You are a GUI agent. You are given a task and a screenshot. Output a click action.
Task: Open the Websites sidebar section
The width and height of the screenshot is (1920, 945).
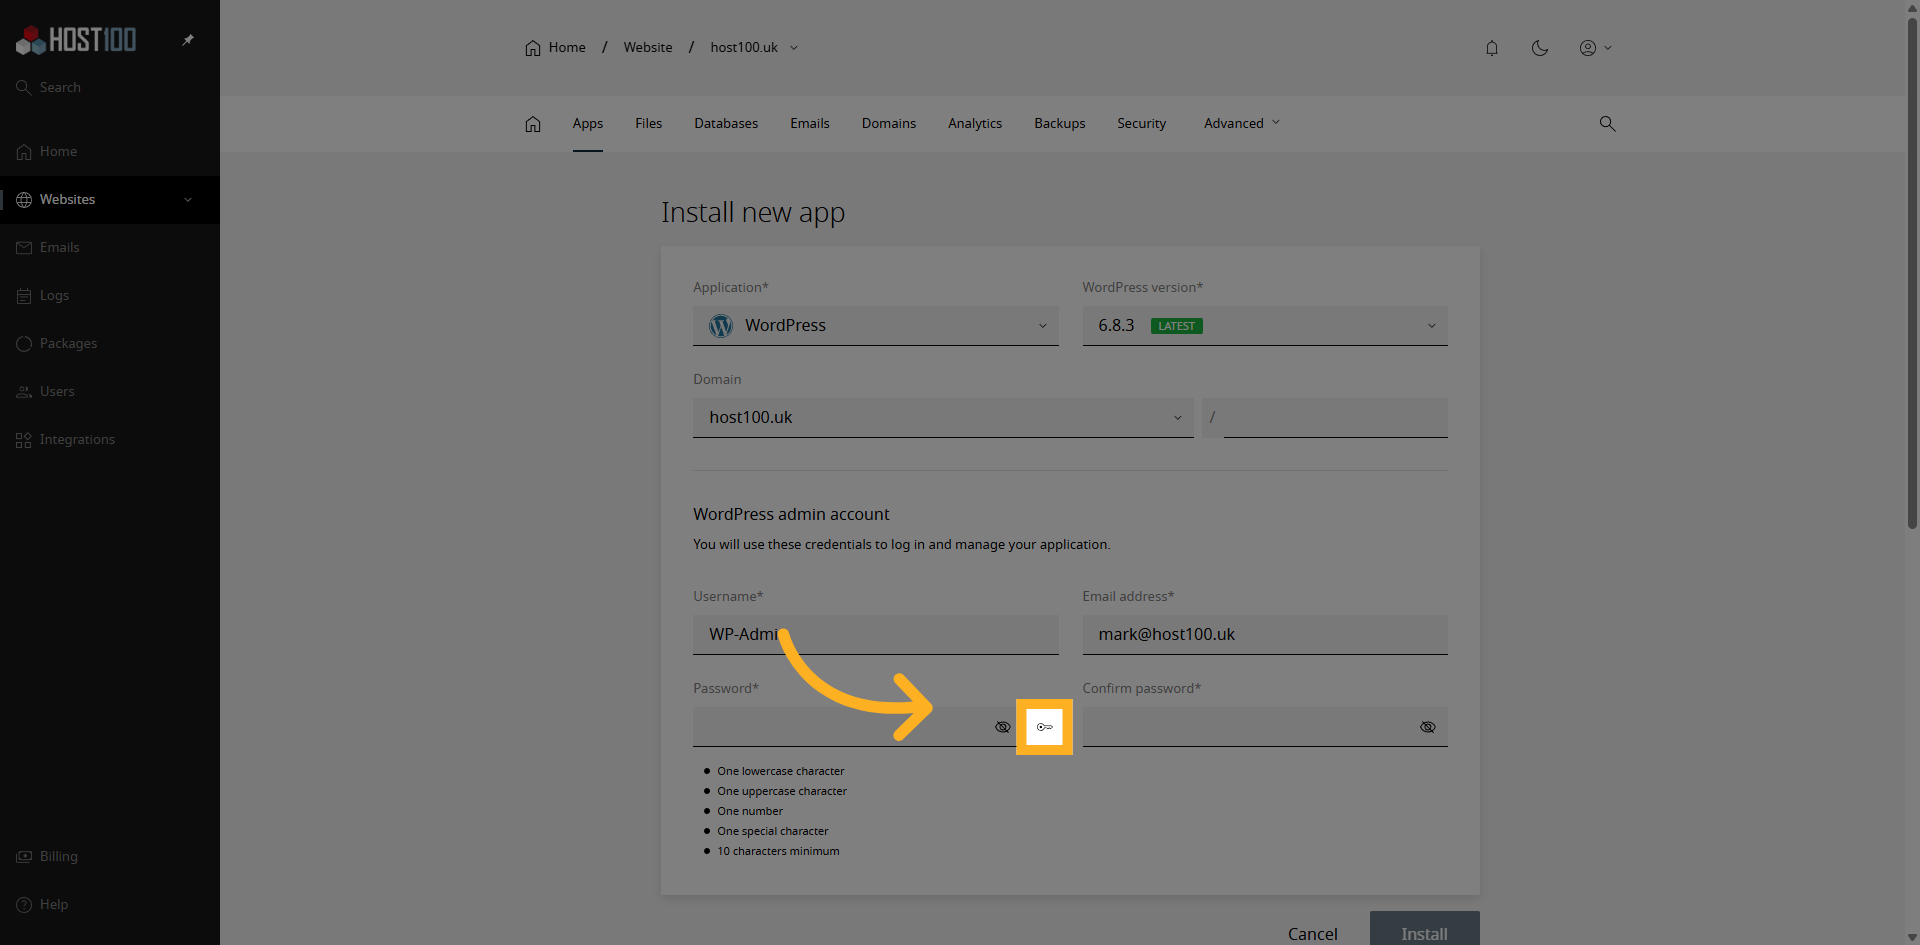tap(110, 199)
